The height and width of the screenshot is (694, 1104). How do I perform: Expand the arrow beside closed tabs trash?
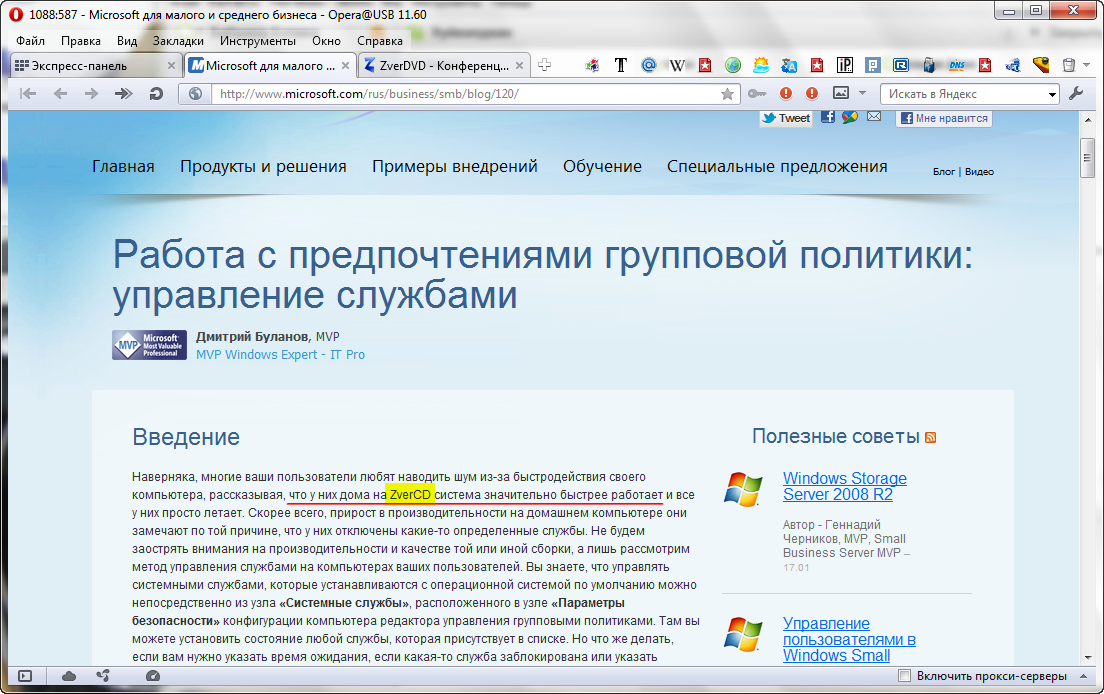[x=1086, y=65]
